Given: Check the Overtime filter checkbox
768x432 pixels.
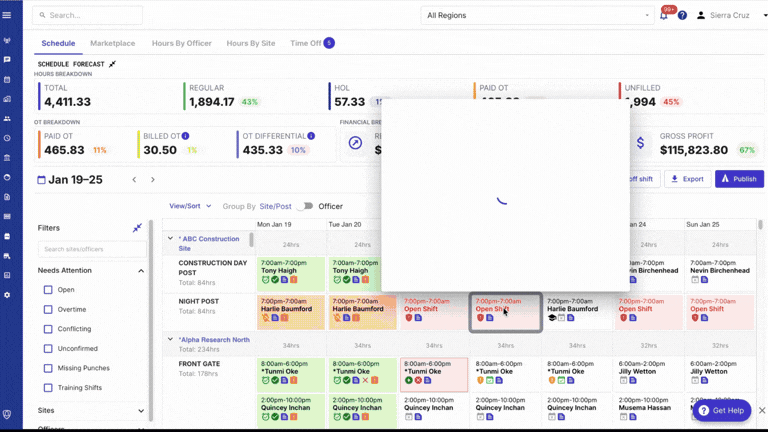Looking at the screenshot, I should pos(48,310).
